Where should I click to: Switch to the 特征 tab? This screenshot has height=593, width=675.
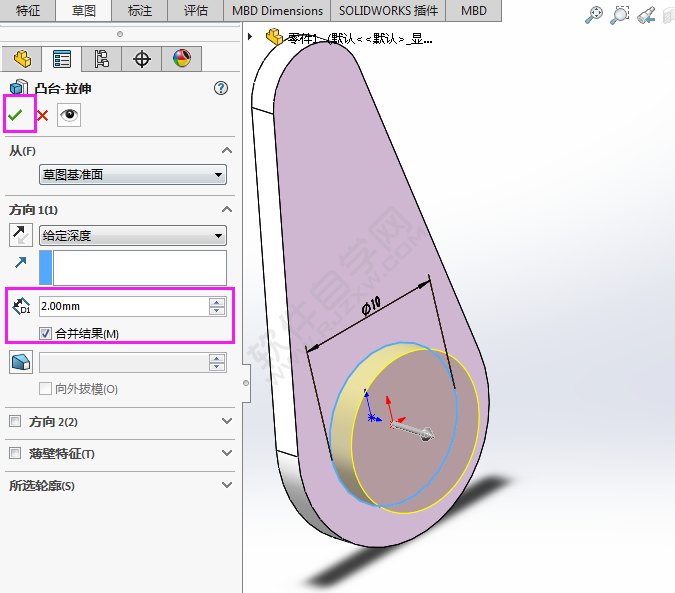(x=28, y=10)
